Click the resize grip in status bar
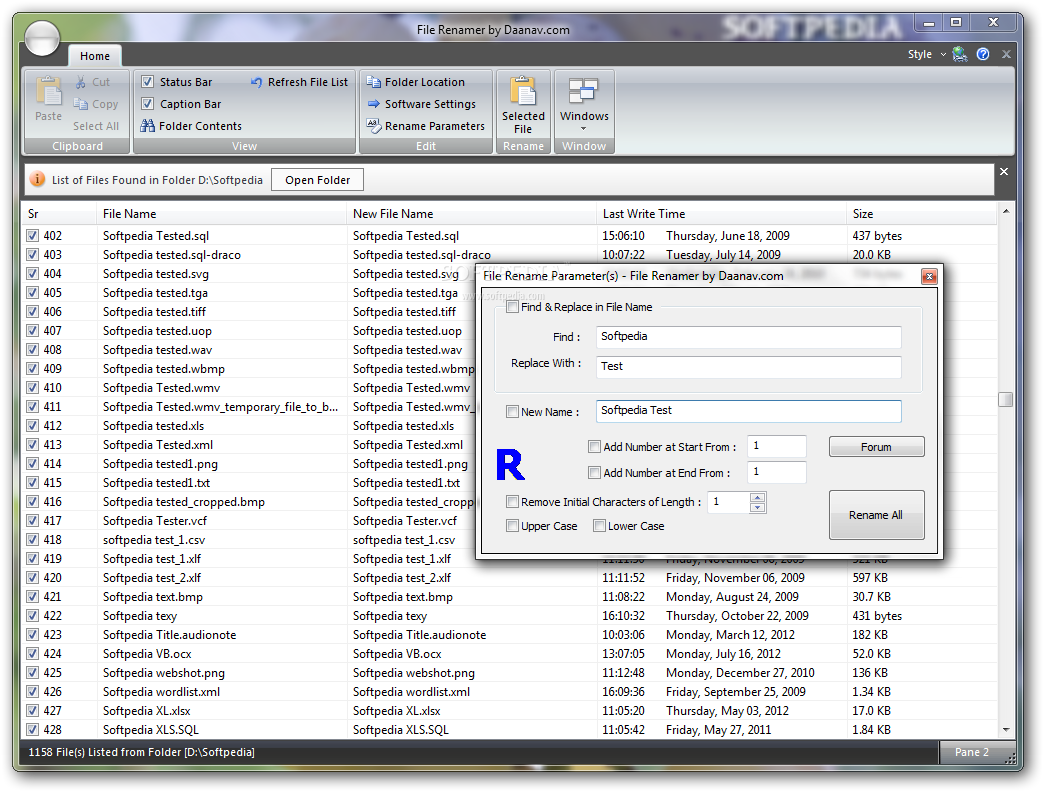This screenshot has height=792, width=1044. click(1009, 757)
